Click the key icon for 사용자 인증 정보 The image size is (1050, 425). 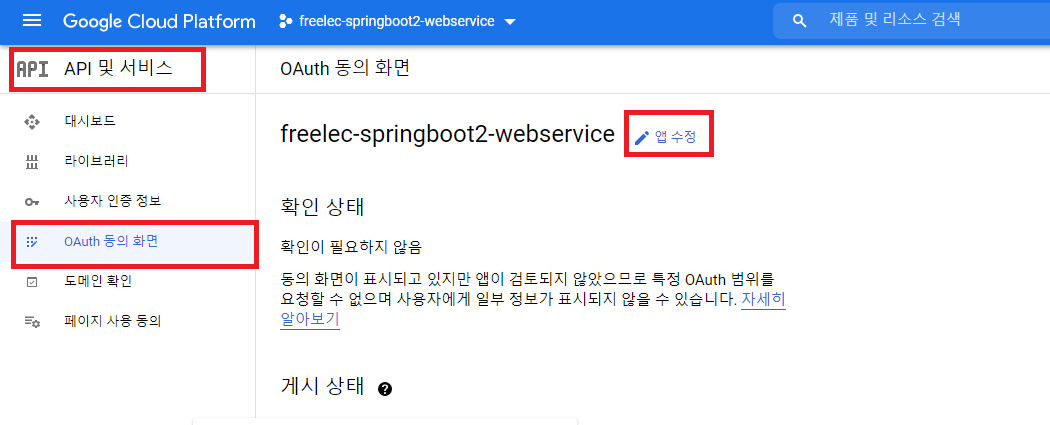coord(31,202)
